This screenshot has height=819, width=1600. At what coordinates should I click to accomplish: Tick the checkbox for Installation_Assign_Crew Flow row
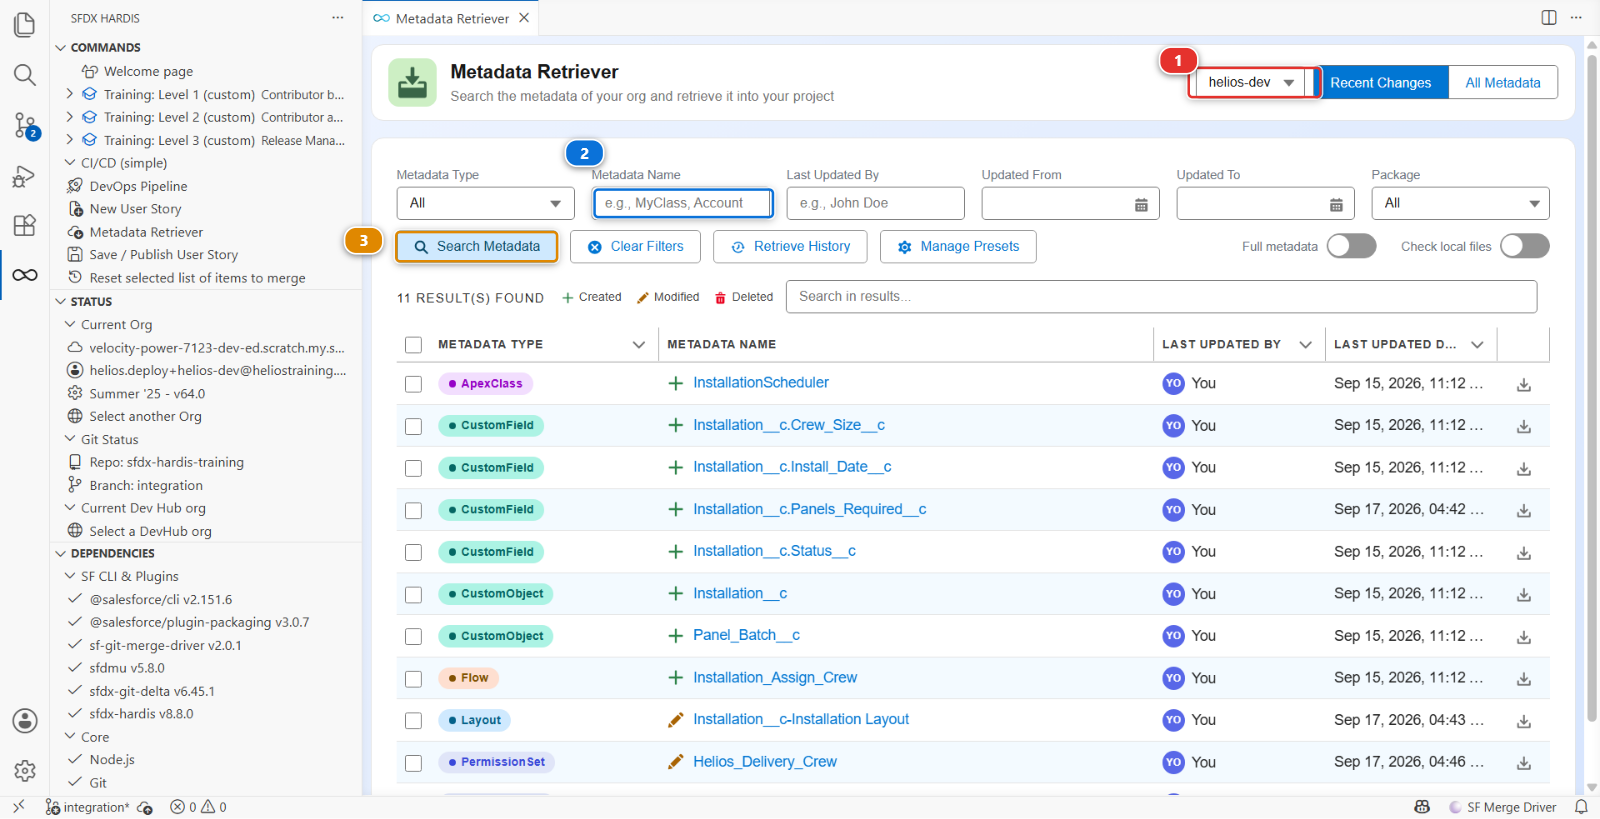pos(413,678)
